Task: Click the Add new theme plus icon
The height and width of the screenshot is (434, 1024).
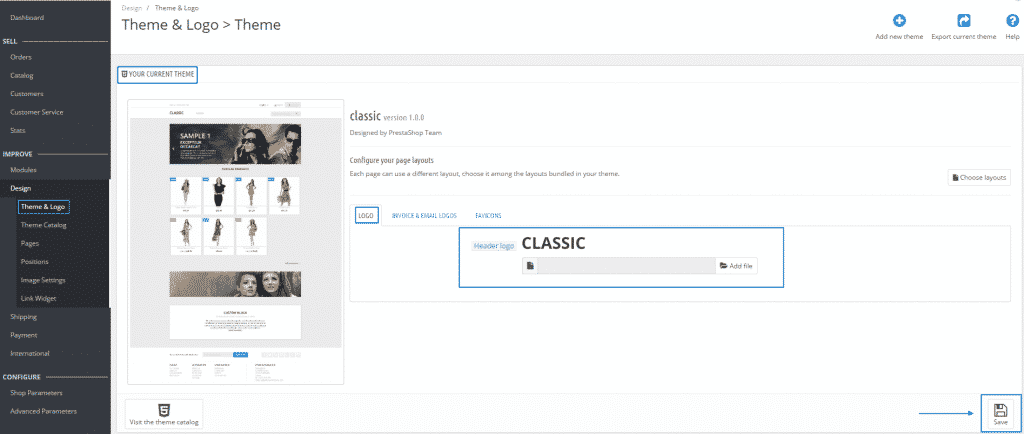Action: 899,21
